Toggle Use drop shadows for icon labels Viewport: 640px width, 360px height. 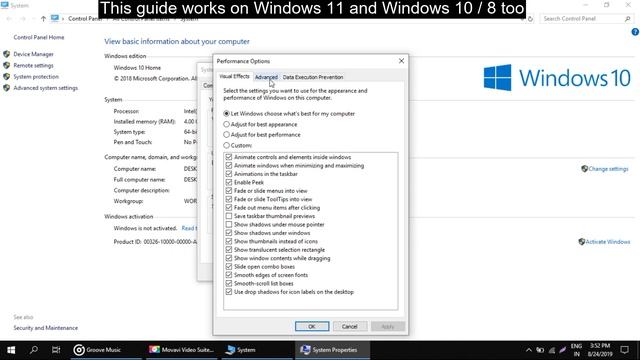[x=229, y=292]
